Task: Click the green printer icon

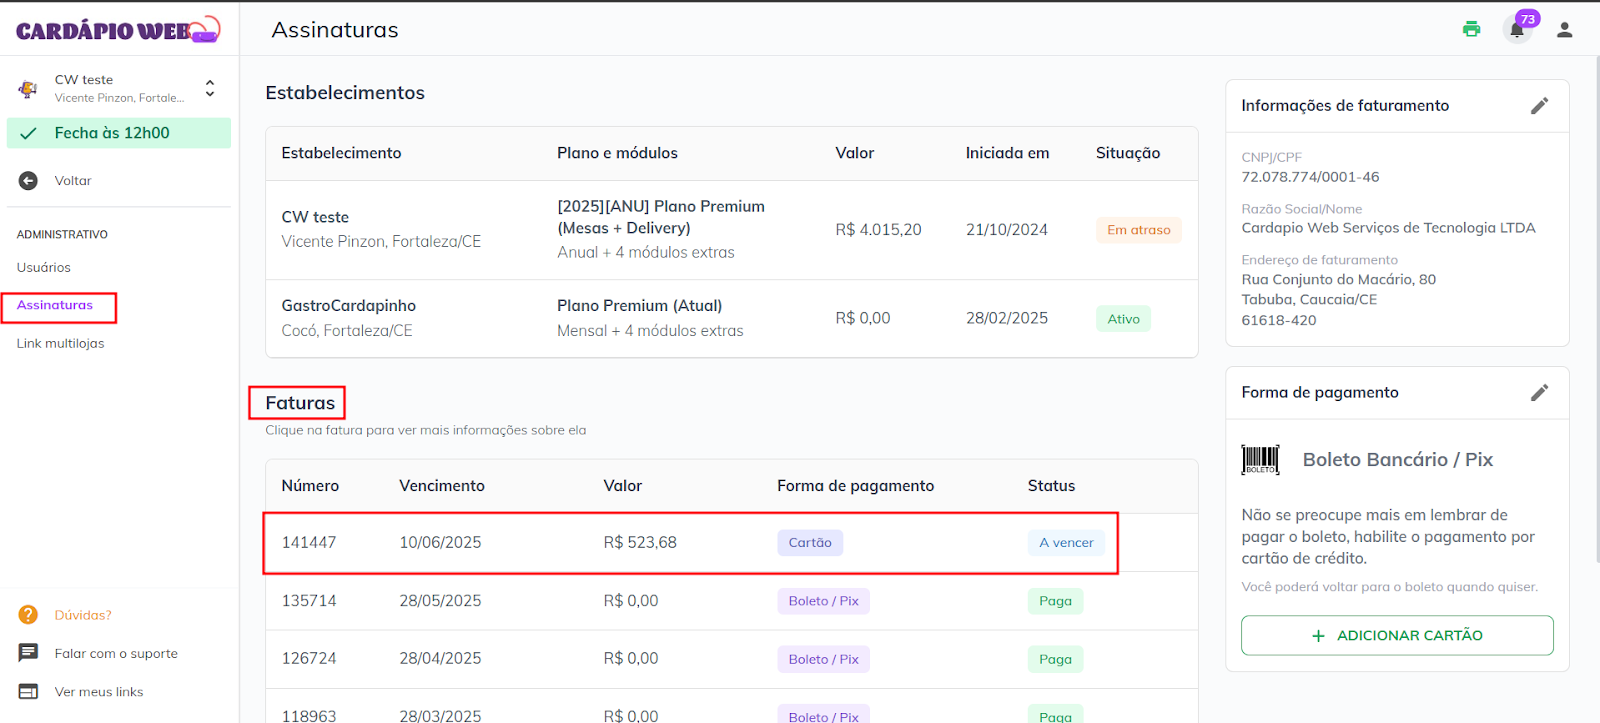Action: click(x=1471, y=29)
